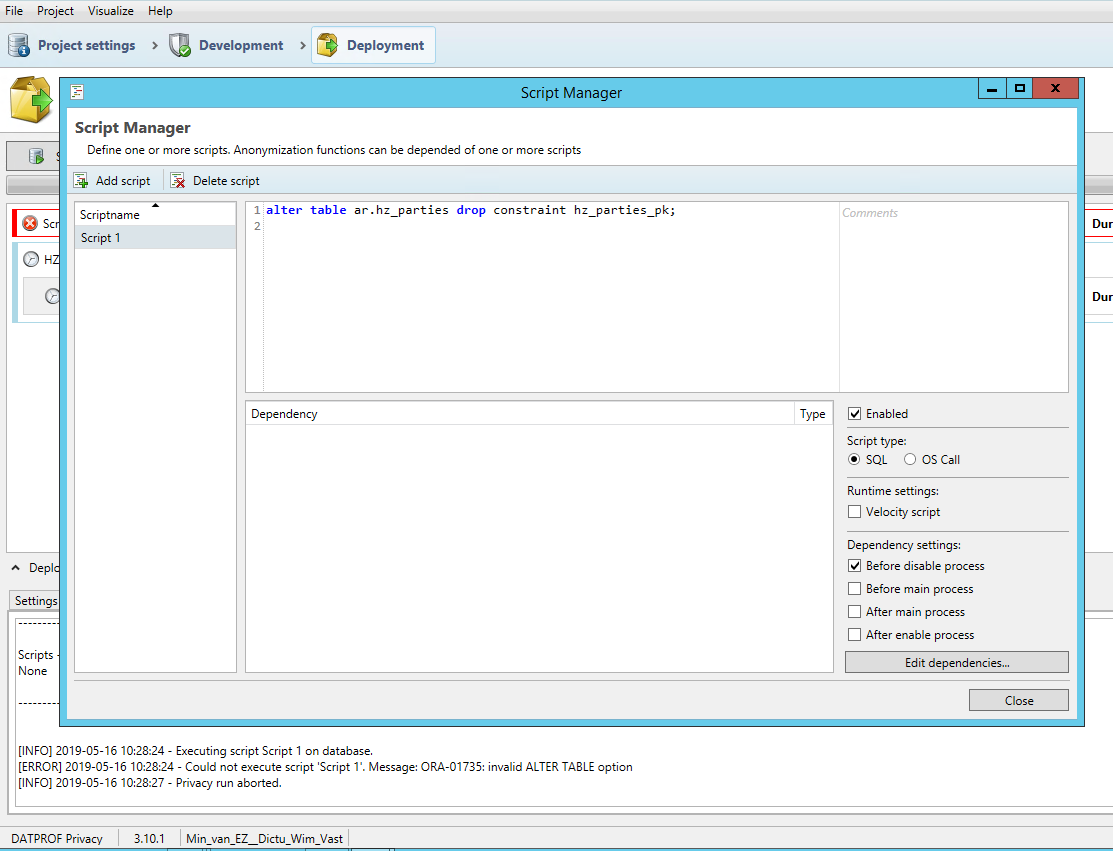1113x851 pixels.
Task: Check the After main process option
Action: point(855,612)
